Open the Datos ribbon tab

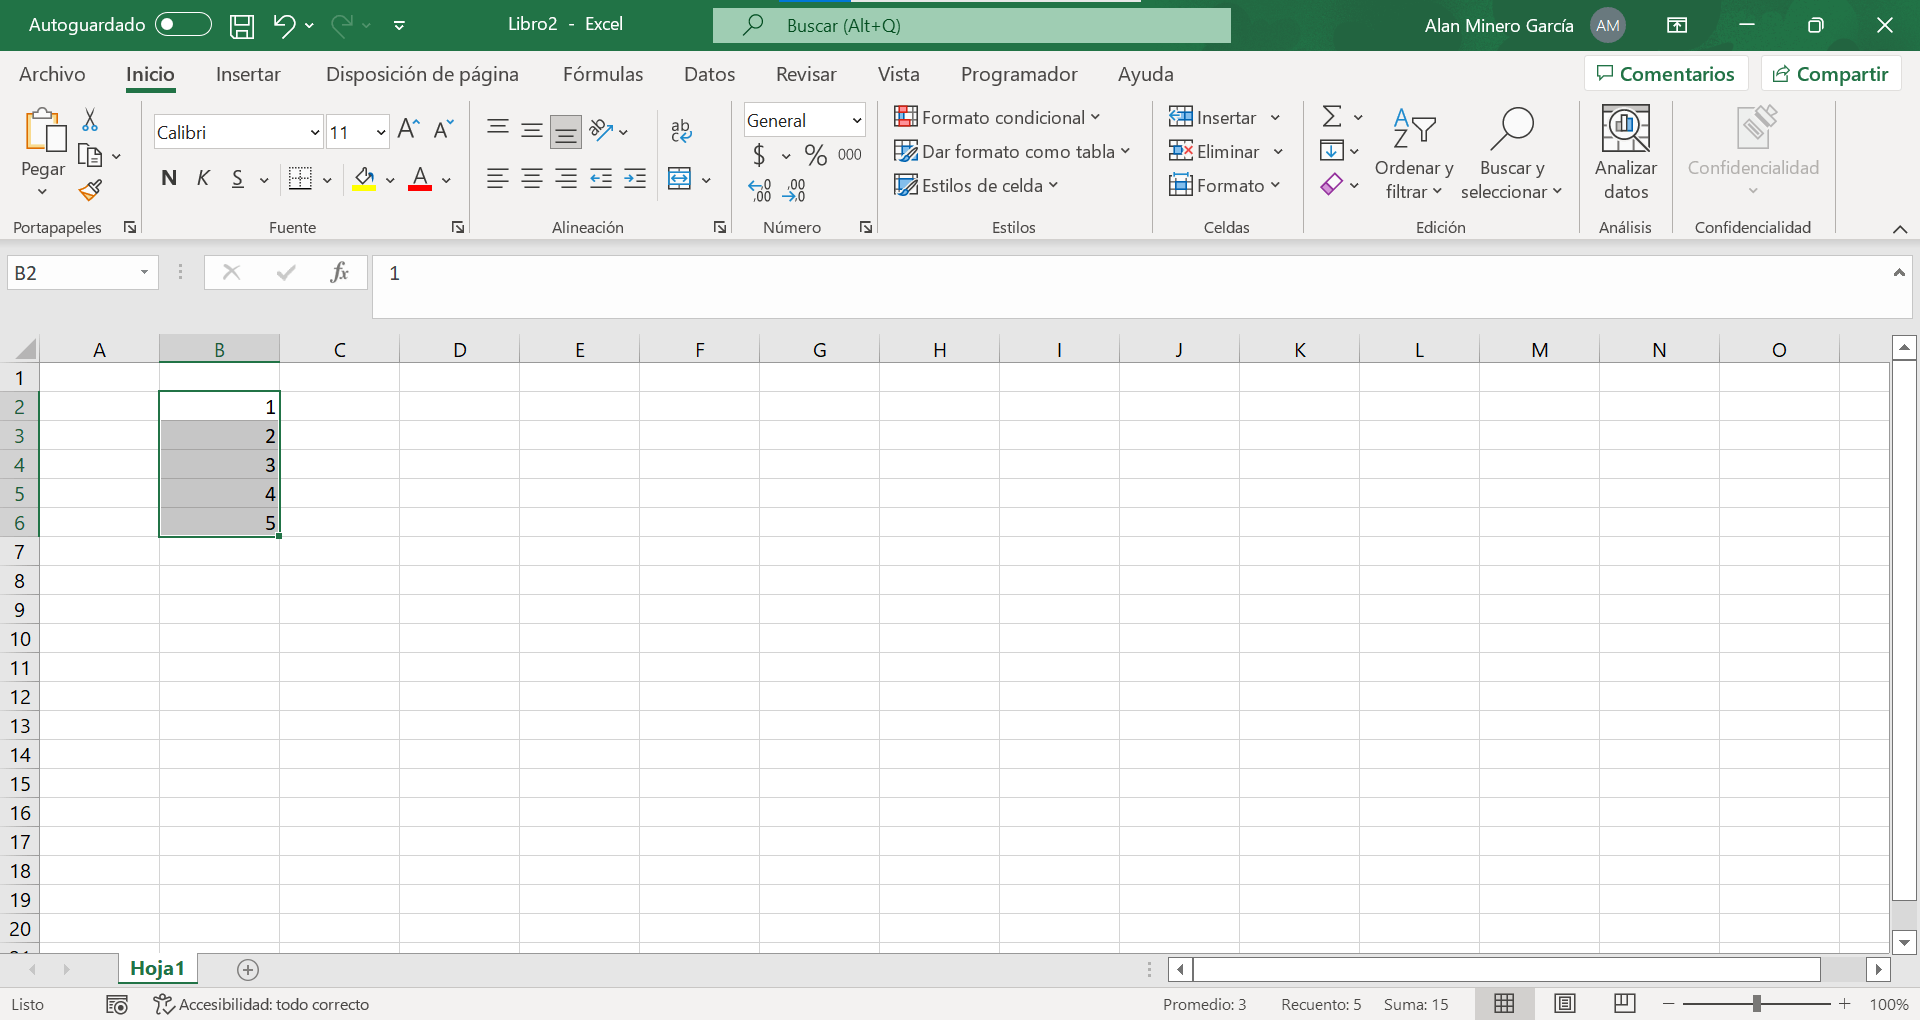point(709,74)
